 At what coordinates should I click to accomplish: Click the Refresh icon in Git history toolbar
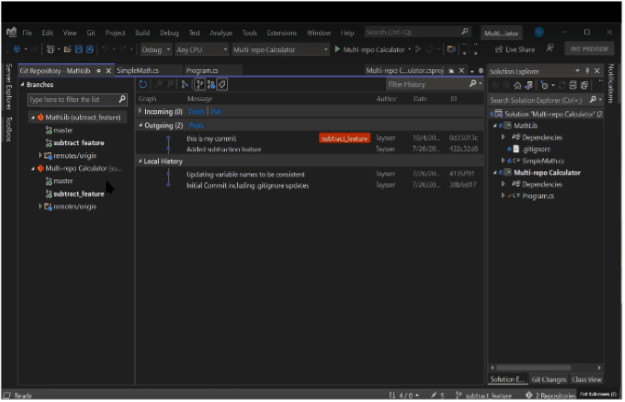[x=144, y=85]
